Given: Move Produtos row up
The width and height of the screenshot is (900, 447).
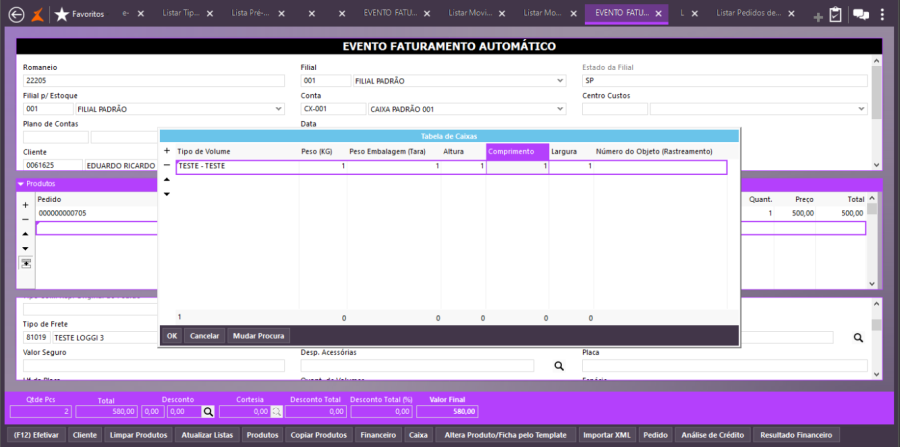Looking at the screenshot, I should 25,234.
